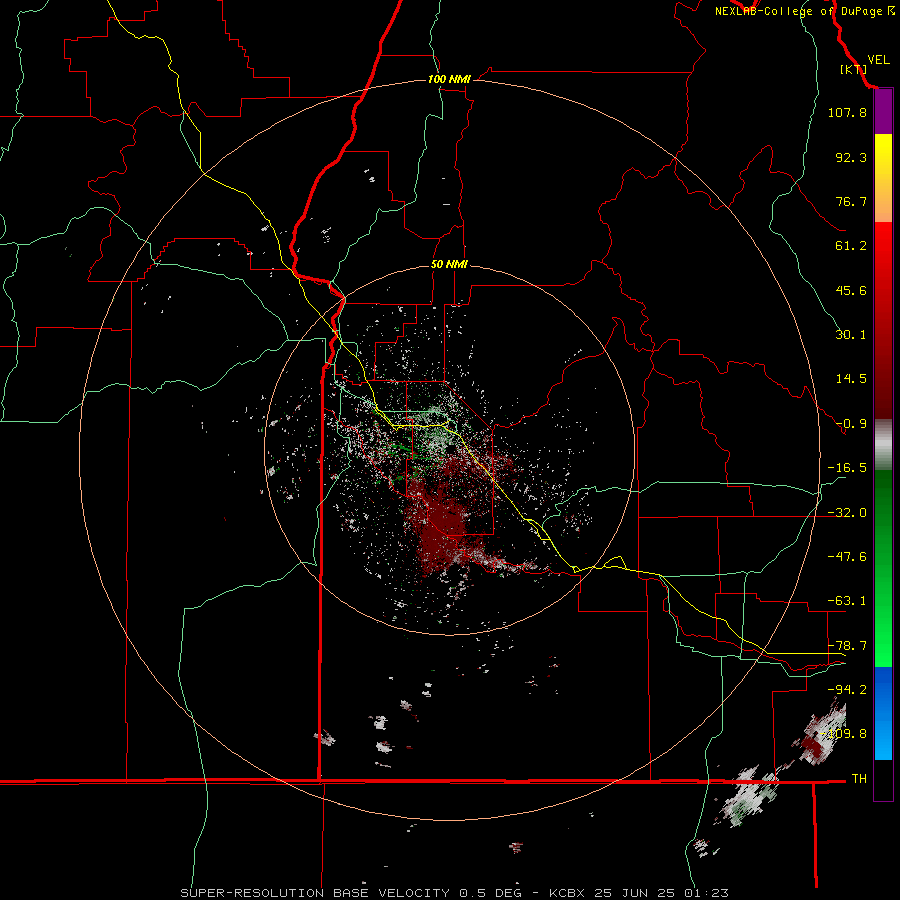Select the 92.3 value on velocity scale

pos(851,157)
